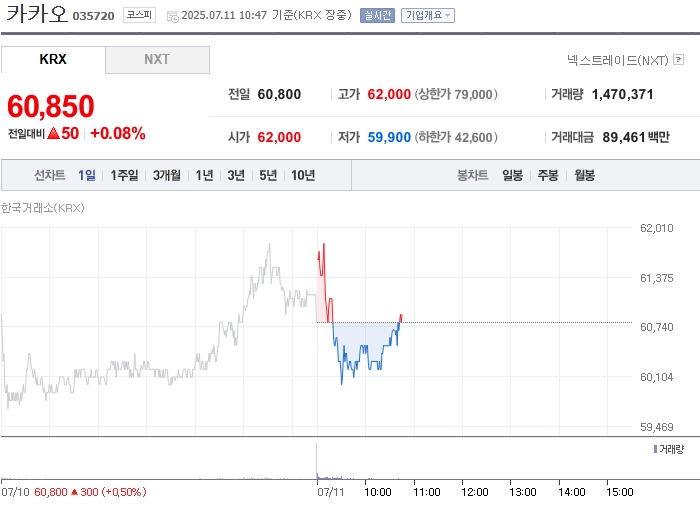Click the 코스피 market badge
This screenshot has width=700, height=515.
(139, 15)
